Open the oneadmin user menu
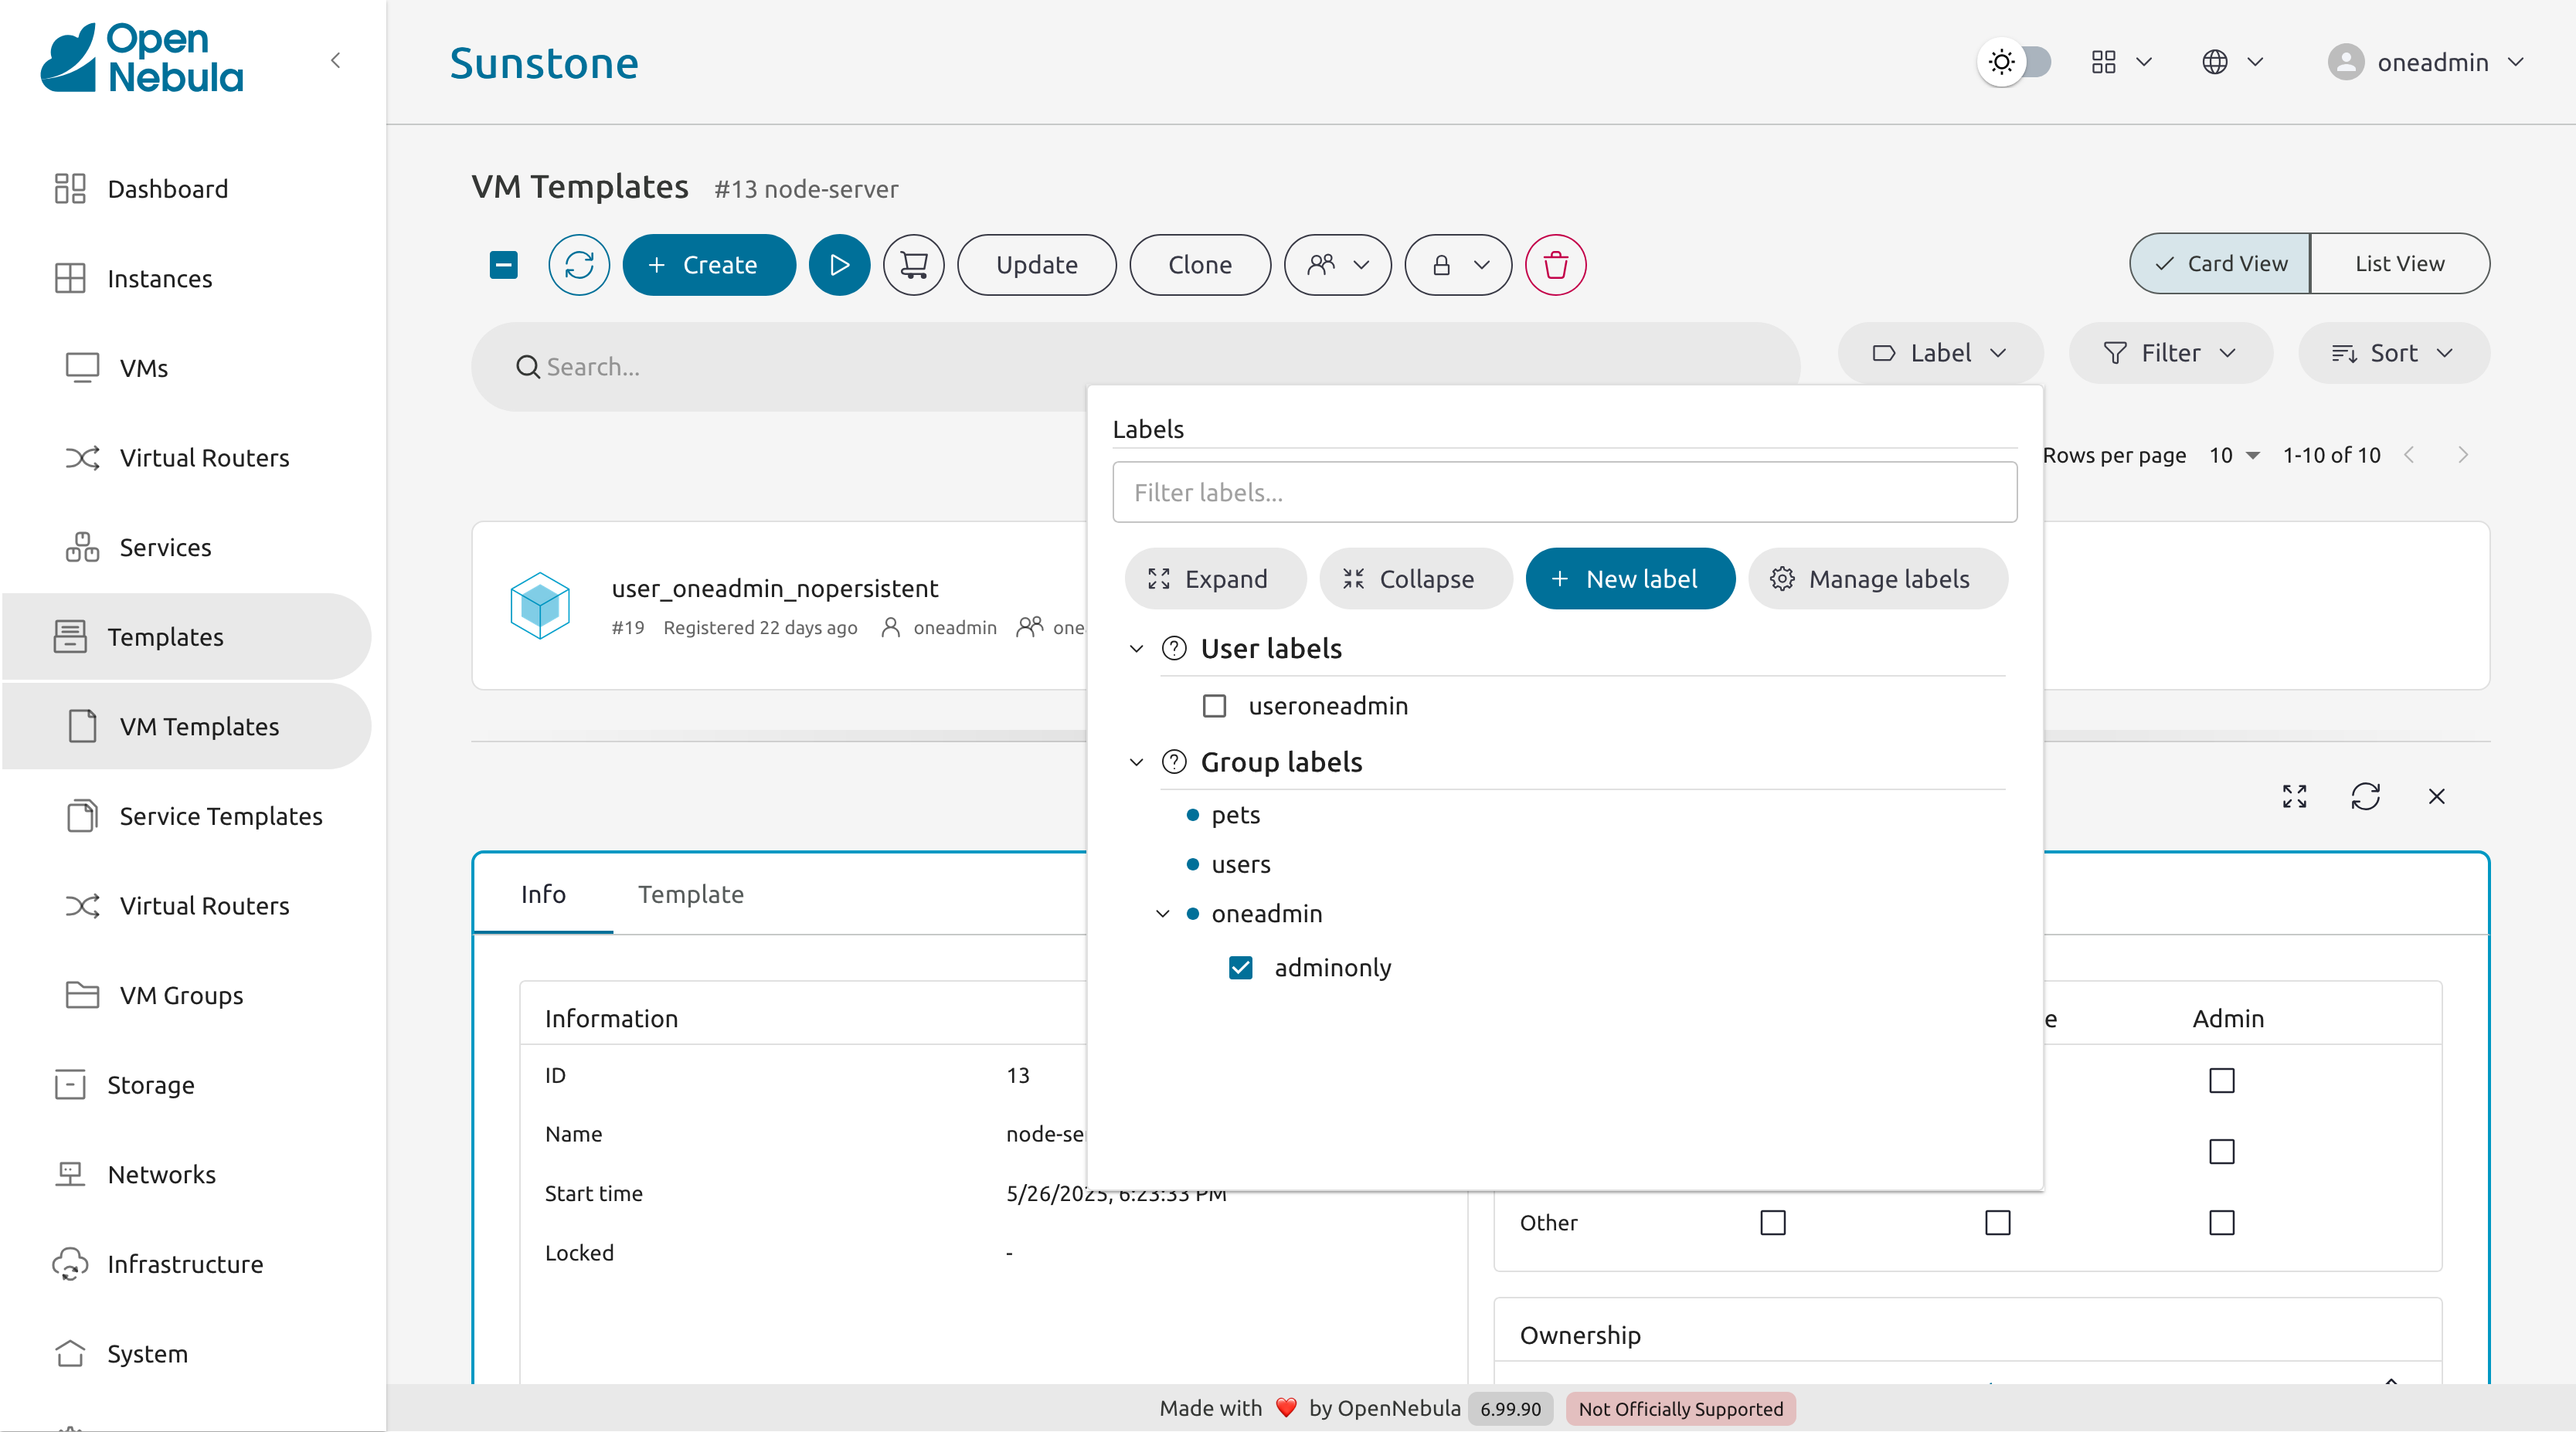This screenshot has width=2576, height=1432. 2427,62
